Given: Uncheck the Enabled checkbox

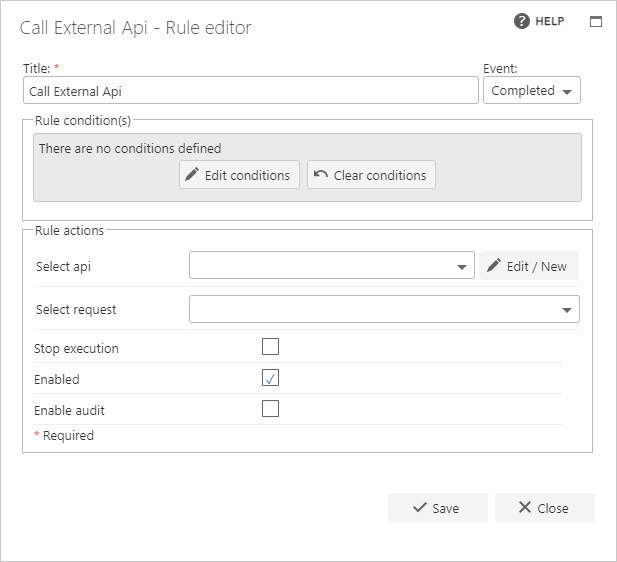Looking at the screenshot, I should tap(270, 378).
